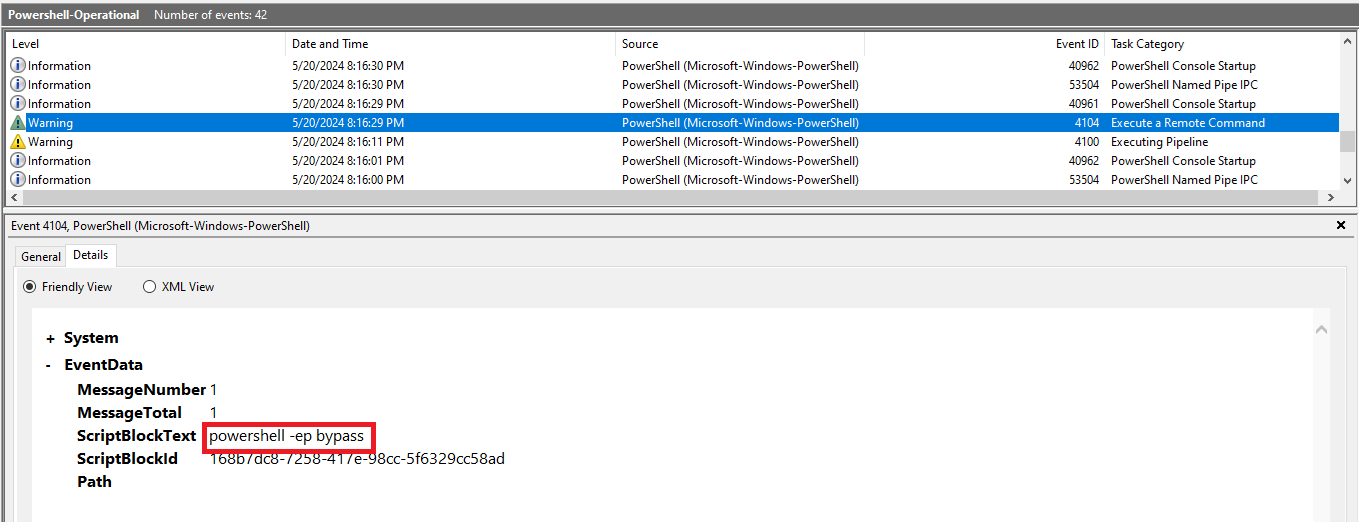Viewport: 1359px width, 522px height.
Task: Select the Friendly View radio button
Action: tap(30, 287)
